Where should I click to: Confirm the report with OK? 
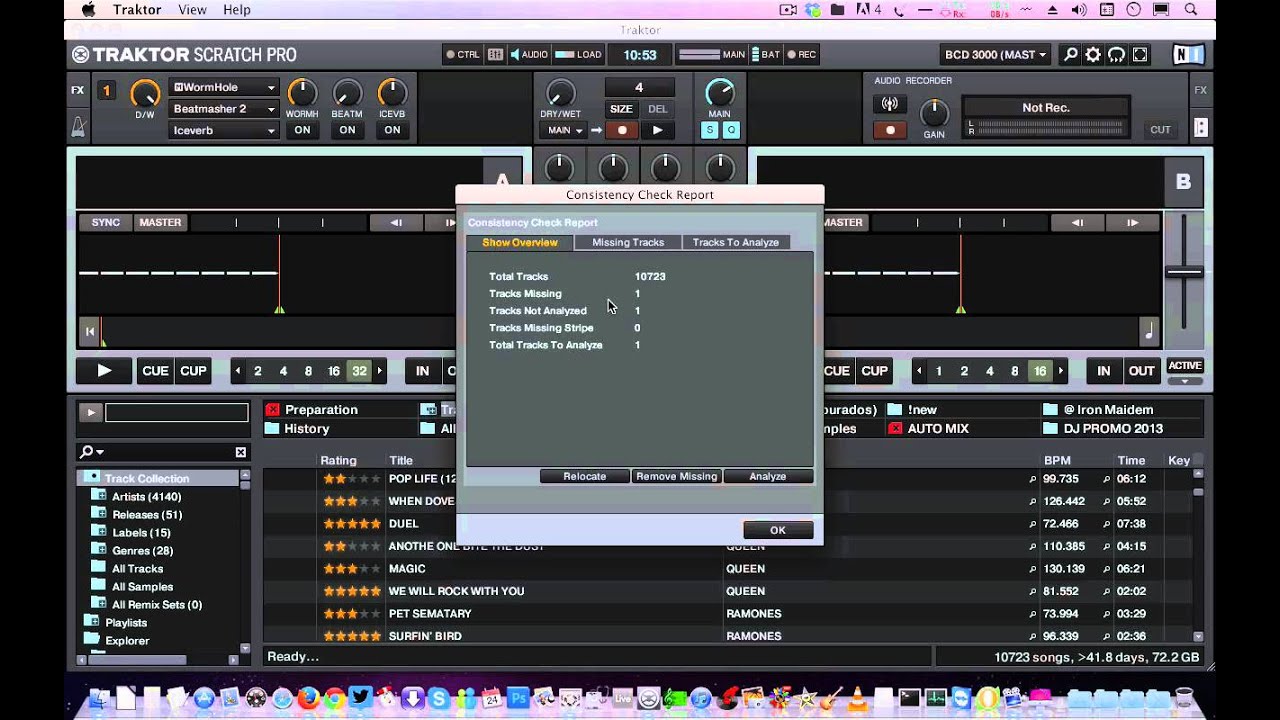pos(778,530)
